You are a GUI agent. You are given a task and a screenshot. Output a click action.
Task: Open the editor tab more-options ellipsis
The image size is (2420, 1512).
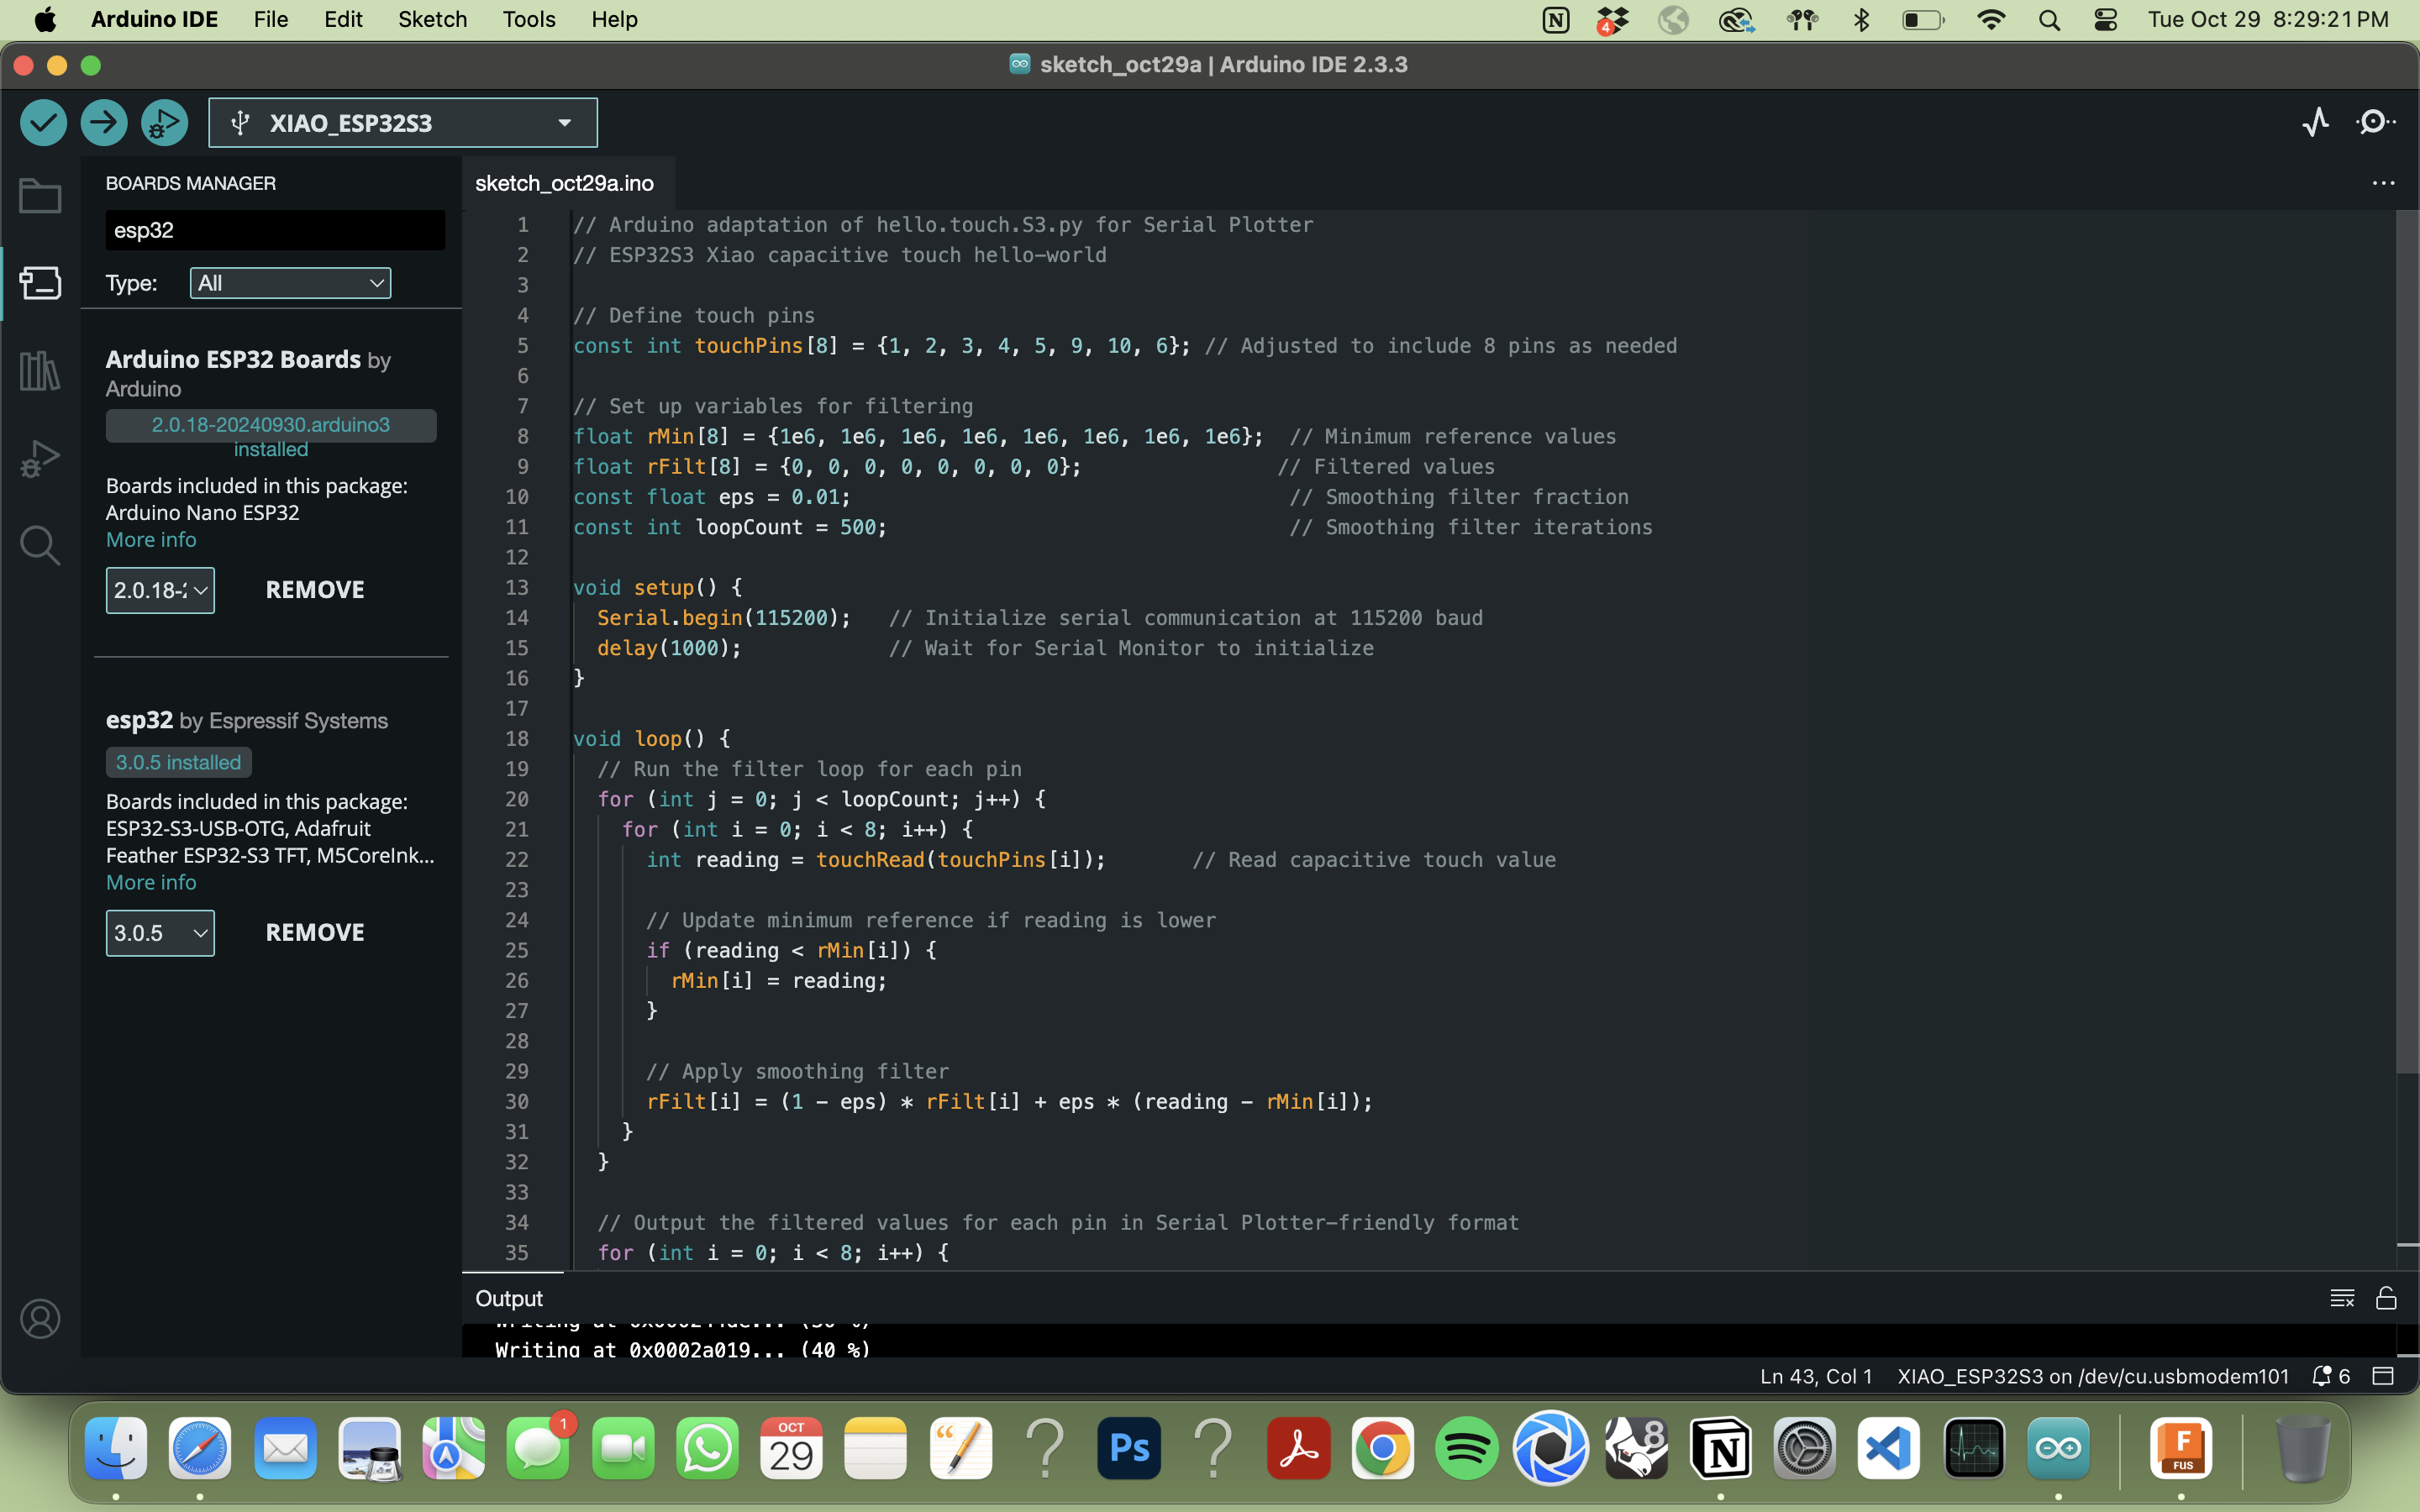coord(2383,183)
